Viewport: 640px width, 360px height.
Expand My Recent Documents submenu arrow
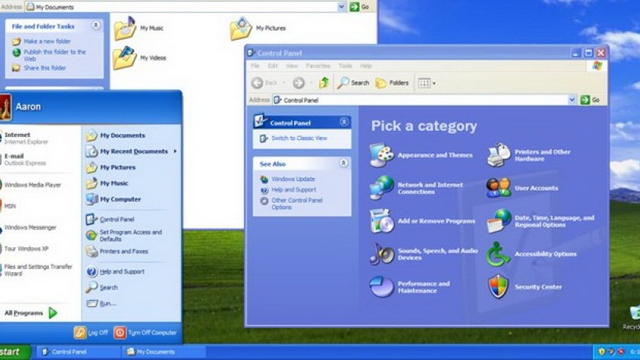[175, 151]
